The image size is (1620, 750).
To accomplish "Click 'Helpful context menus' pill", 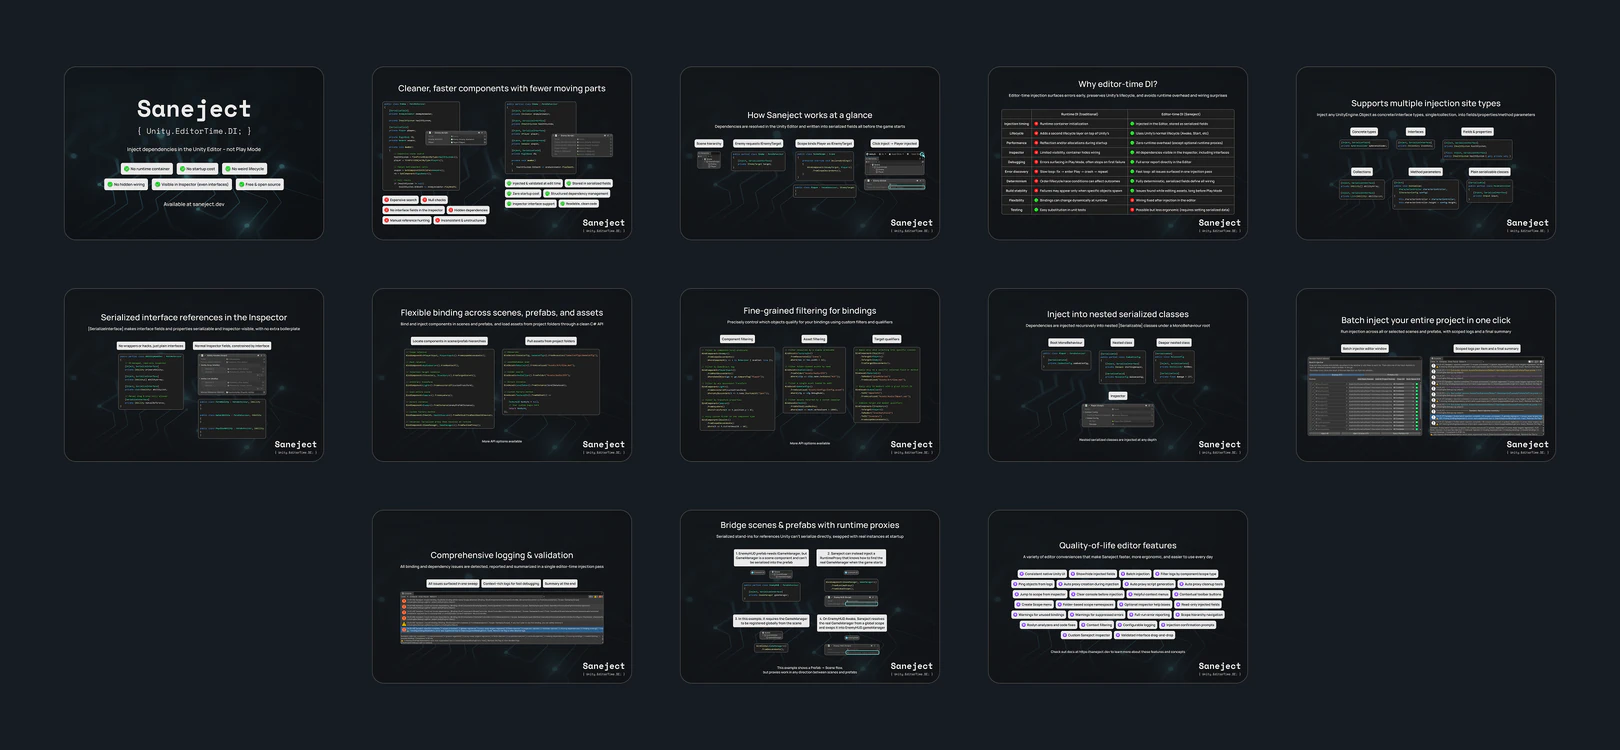I will [1148, 594].
